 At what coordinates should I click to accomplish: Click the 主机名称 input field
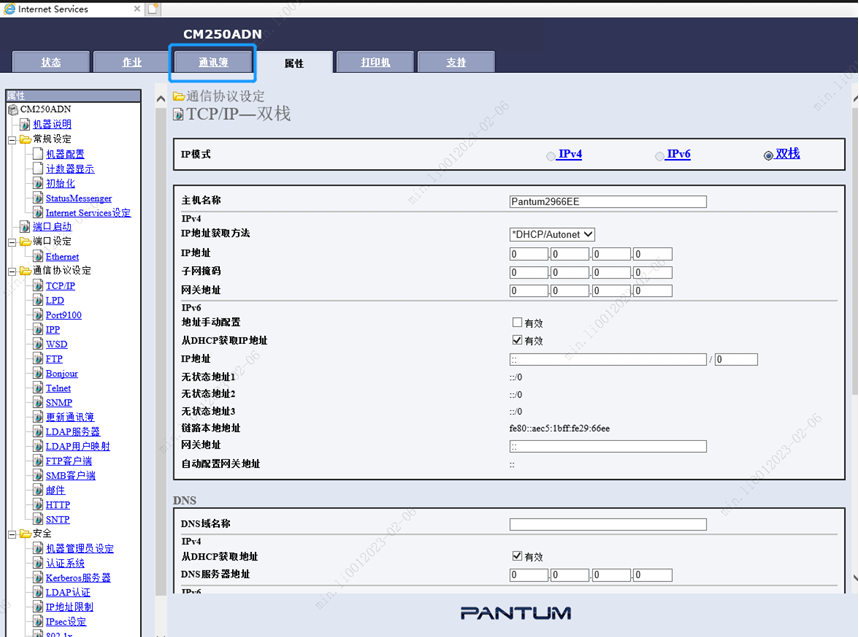[608, 202]
